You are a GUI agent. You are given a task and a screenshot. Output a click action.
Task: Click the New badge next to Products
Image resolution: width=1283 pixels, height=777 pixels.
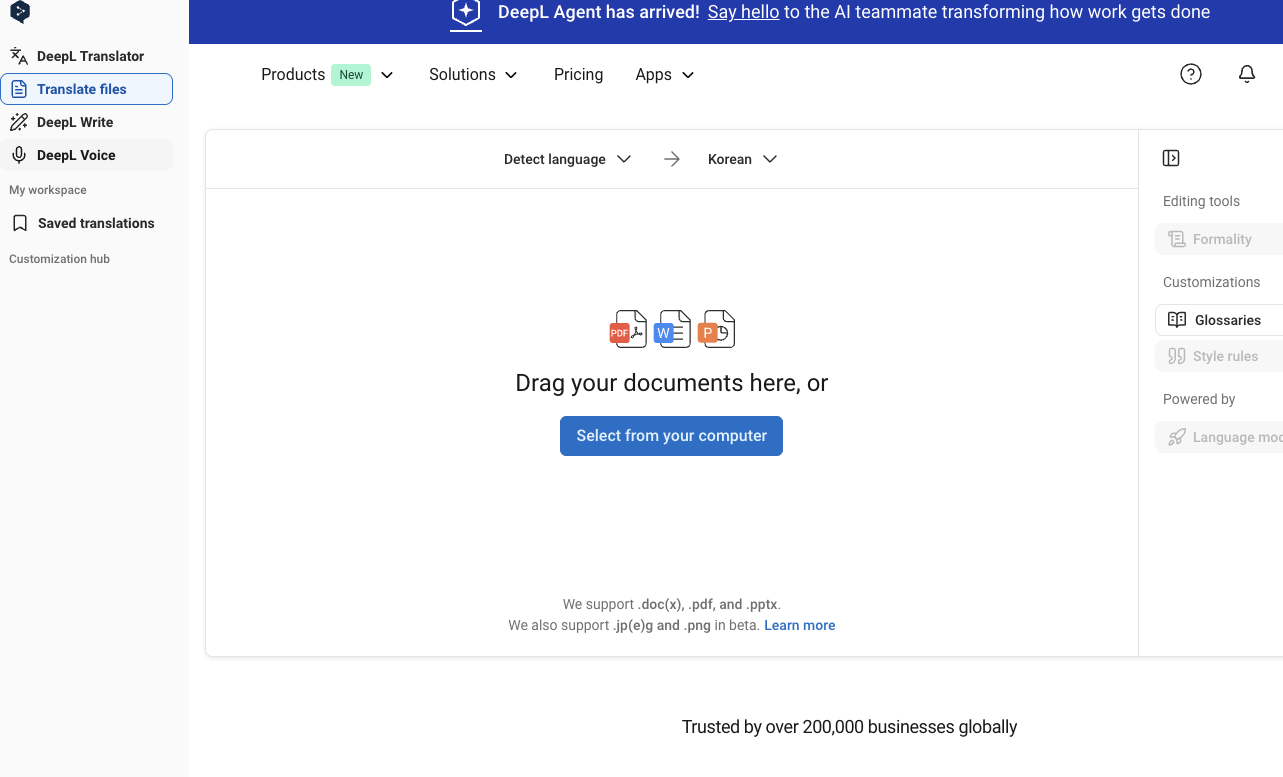[351, 75]
